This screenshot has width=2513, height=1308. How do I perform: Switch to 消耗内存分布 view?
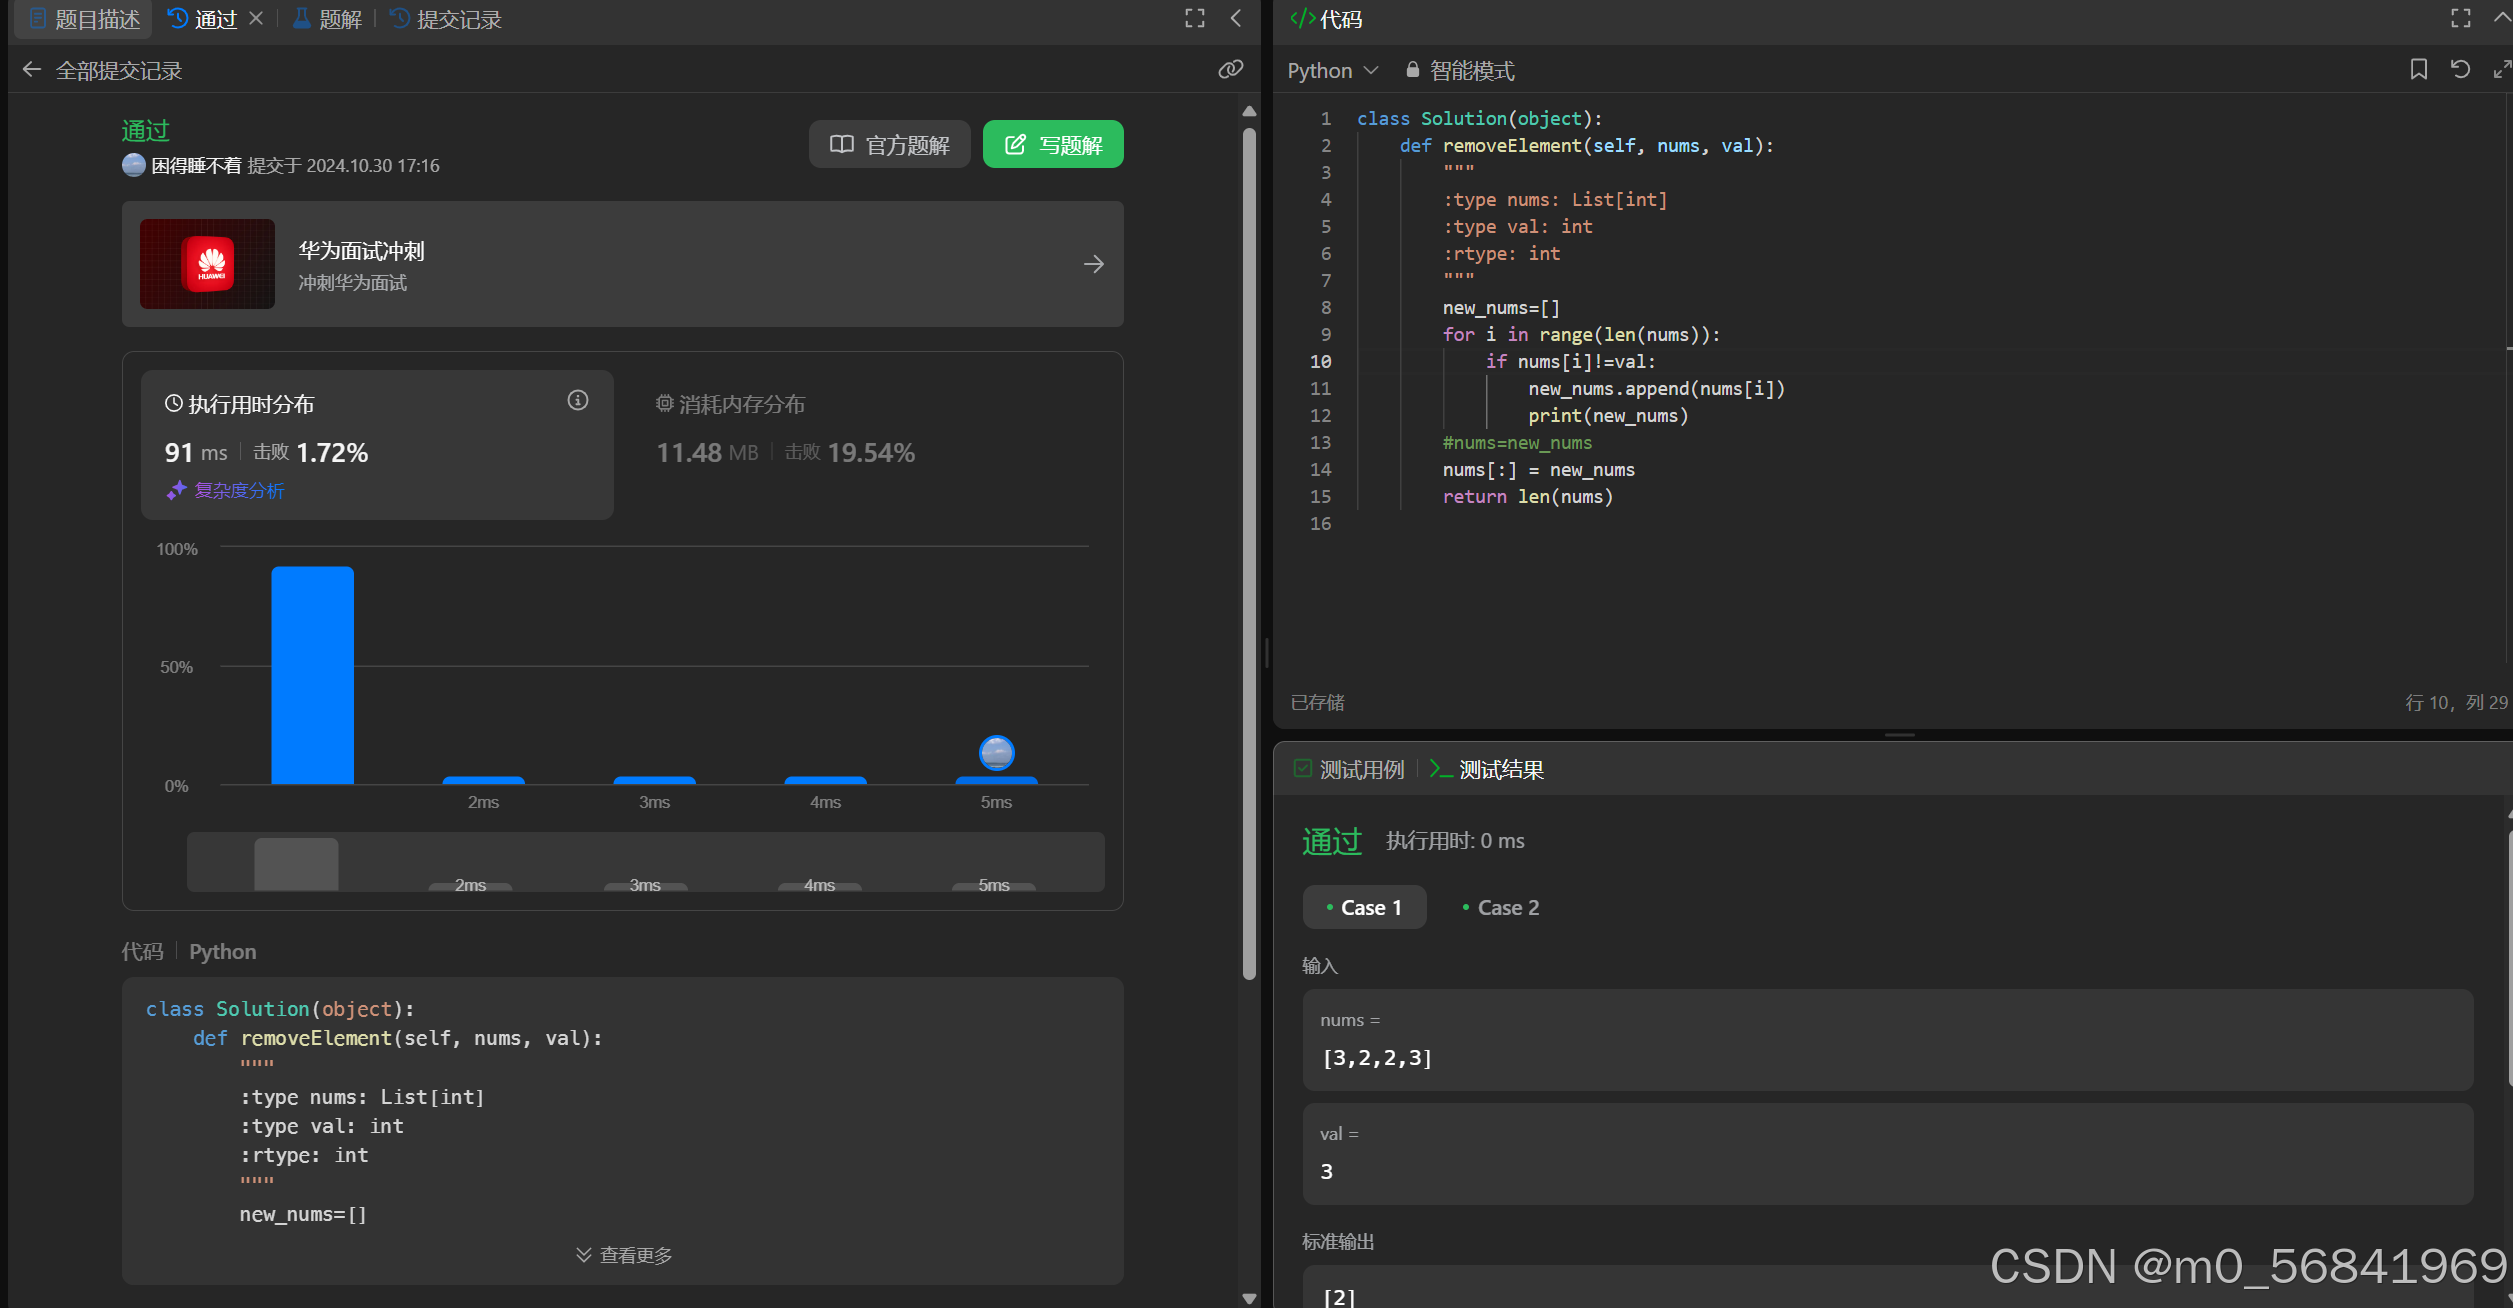point(730,404)
